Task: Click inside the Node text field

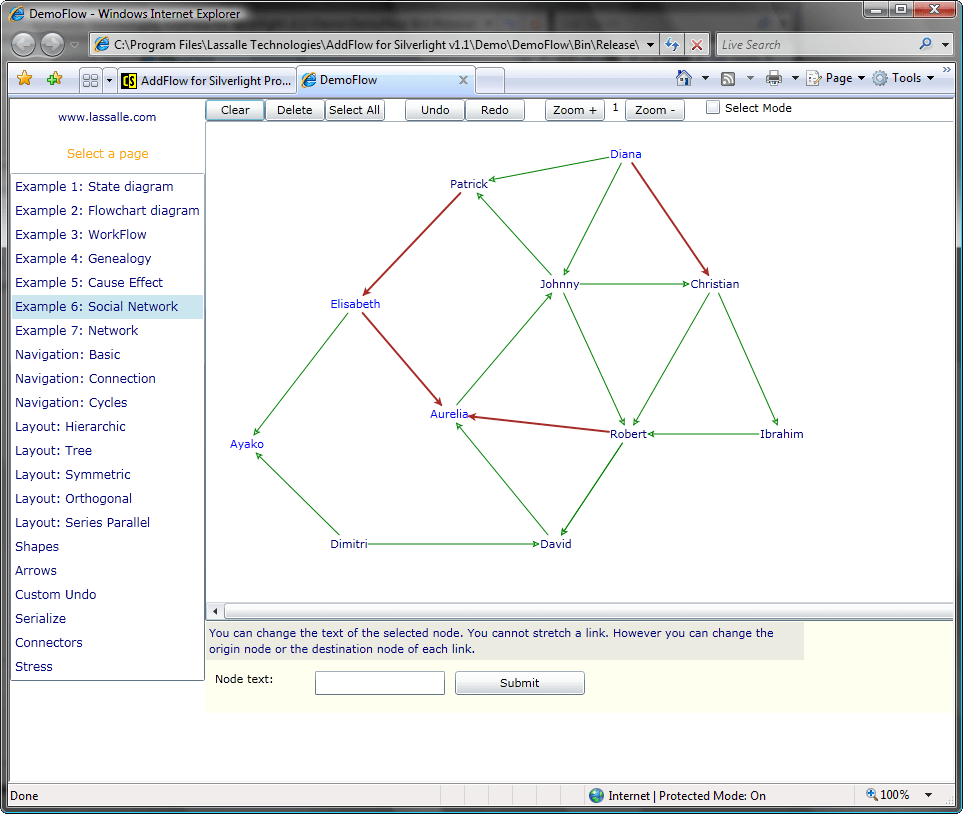Action: [x=379, y=683]
